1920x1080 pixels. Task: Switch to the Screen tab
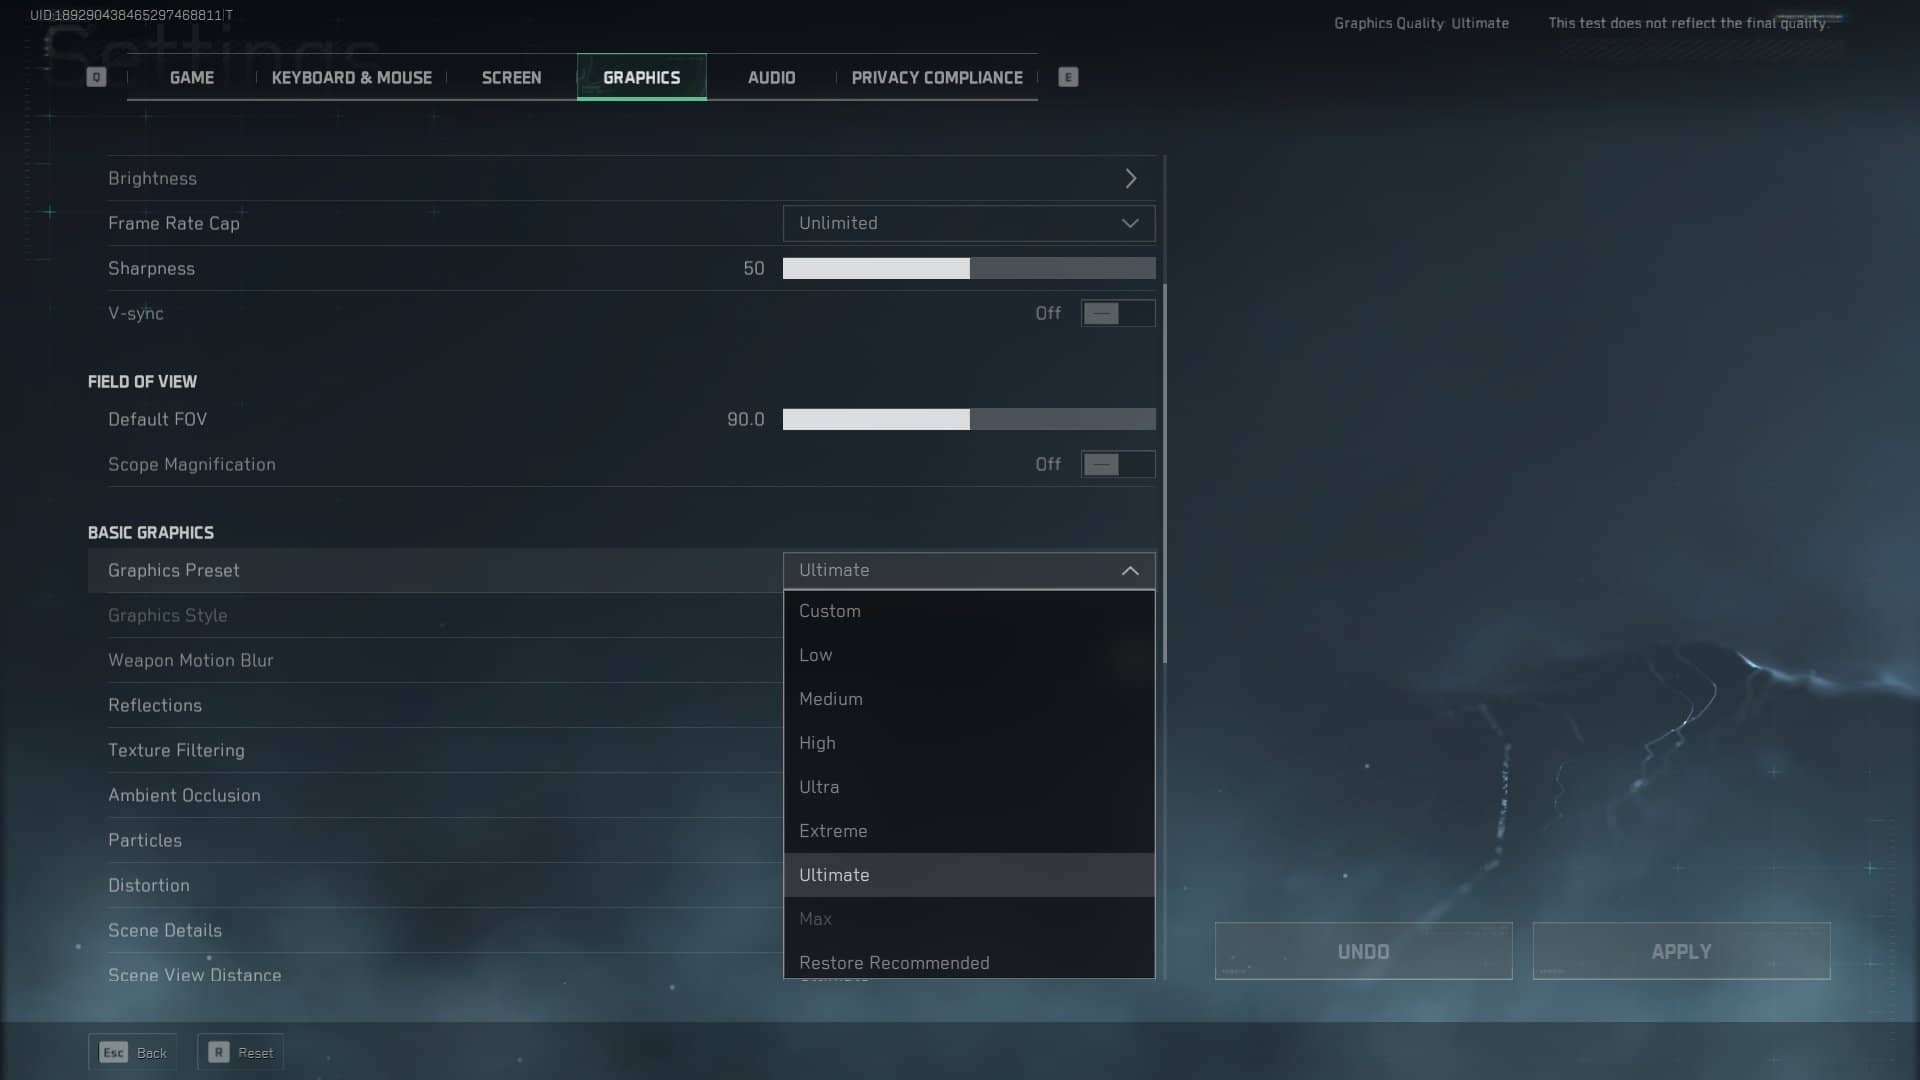511,77
